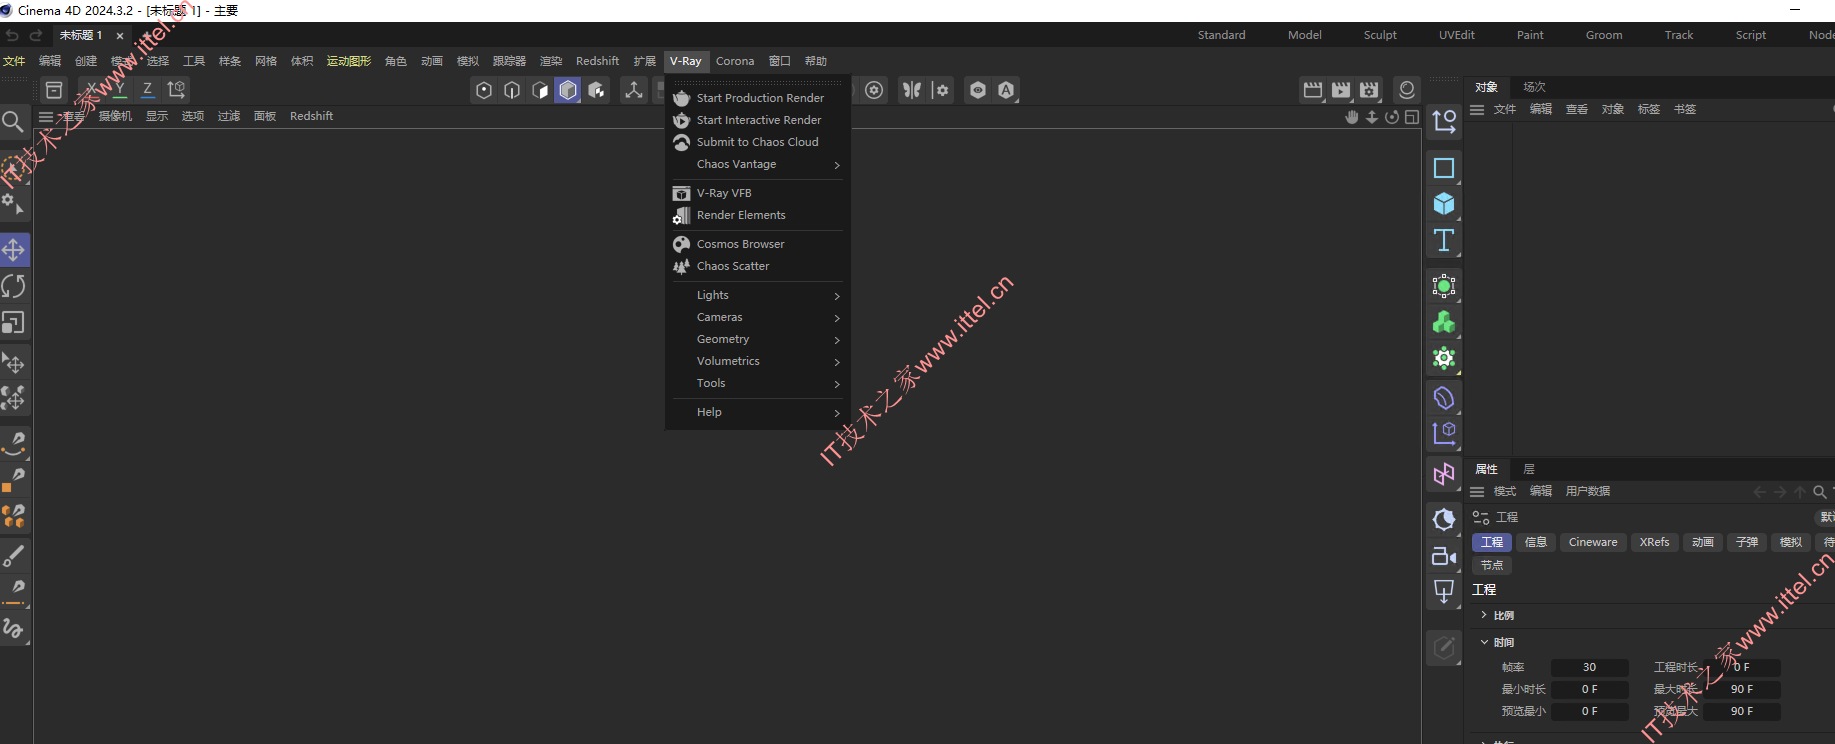Screen dimensions: 1835x744
Task: Switch to the Model layout
Action: (x=1304, y=35)
